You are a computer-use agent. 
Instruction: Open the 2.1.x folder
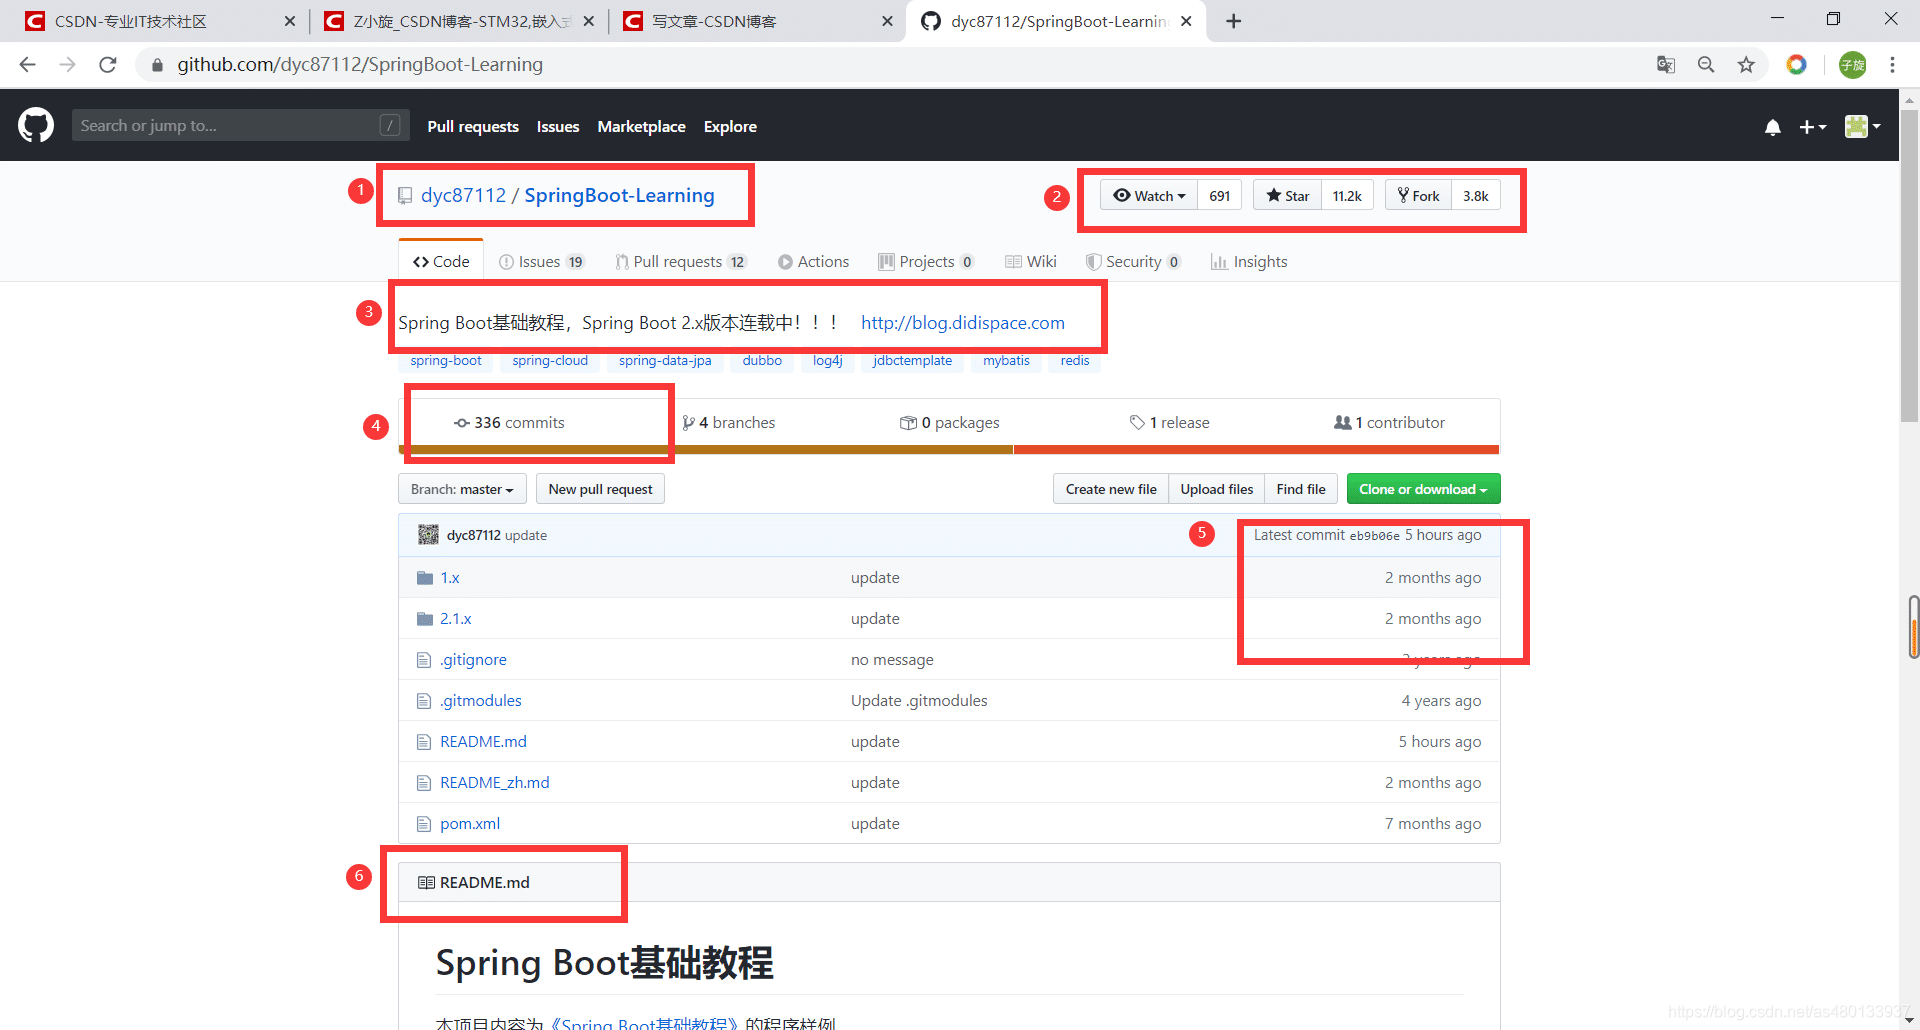click(x=456, y=619)
